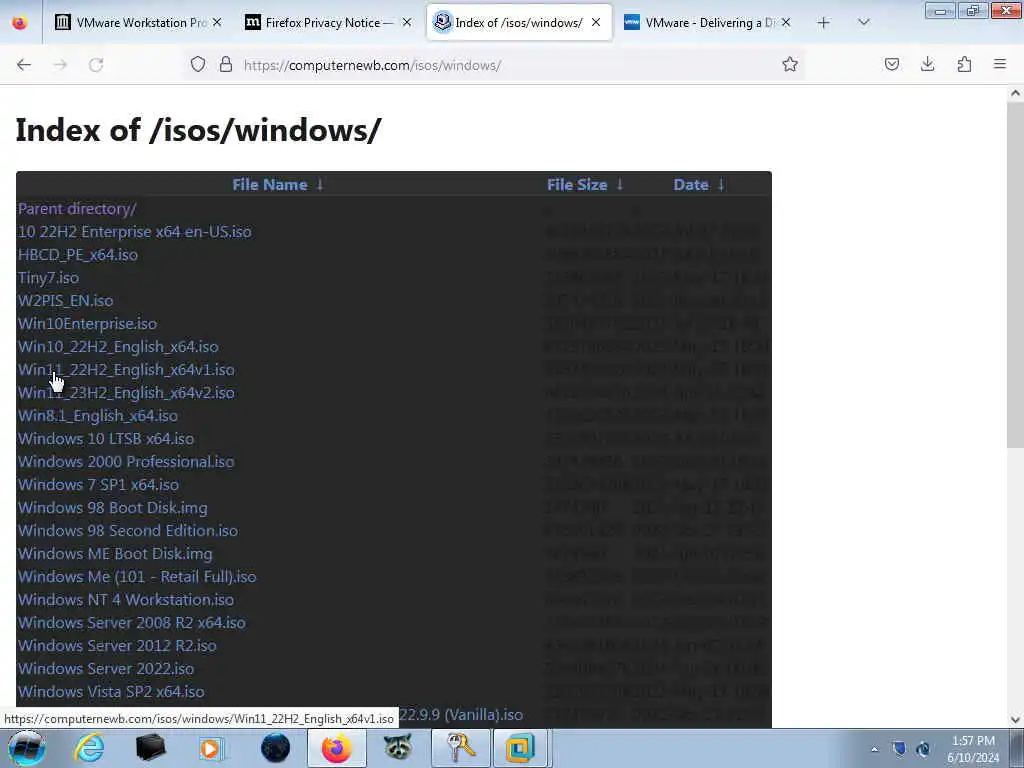Sort listing by File Name

click(270, 185)
